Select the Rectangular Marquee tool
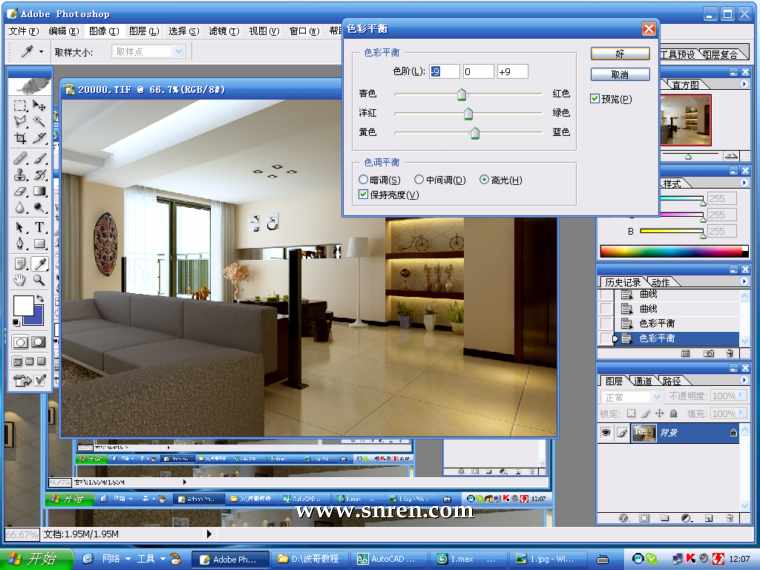Screen dimensions: 760x570 pos(20,106)
